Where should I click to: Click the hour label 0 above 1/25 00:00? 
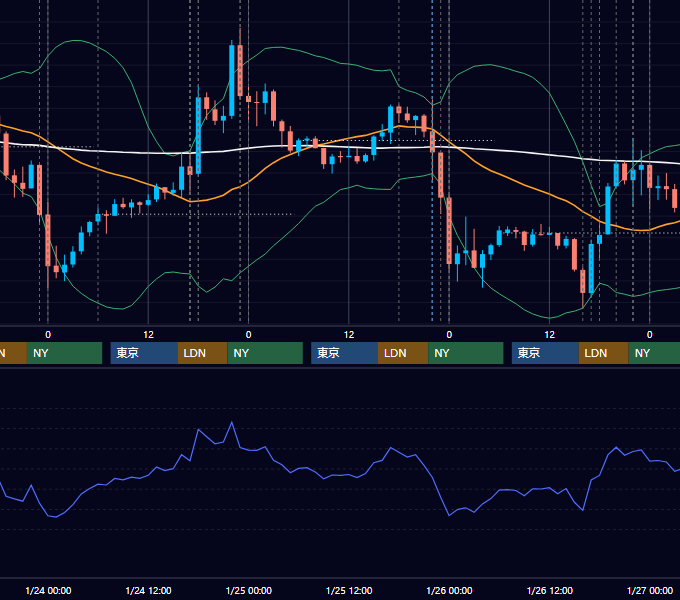pyautogui.click(x=248, y=335)
